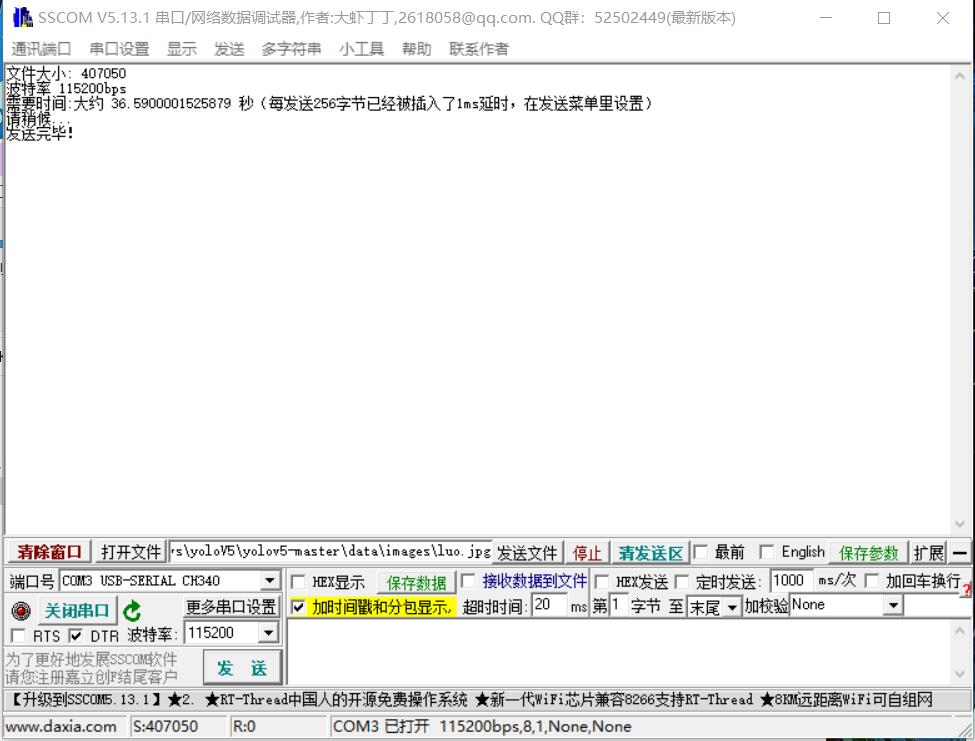Click the SSCOM application icon in title bar
This screenshot has height=741, width=975.
[20, 17]
